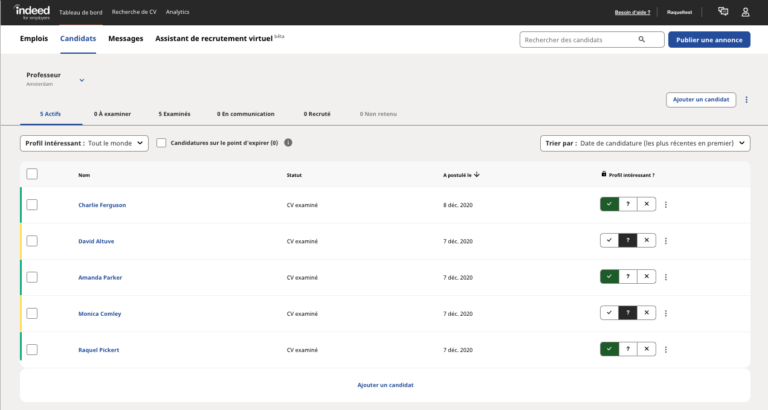Click the Publier une annonce button
Image resolution: width=768 pixels, height=410 pixels.
(708, 40)
